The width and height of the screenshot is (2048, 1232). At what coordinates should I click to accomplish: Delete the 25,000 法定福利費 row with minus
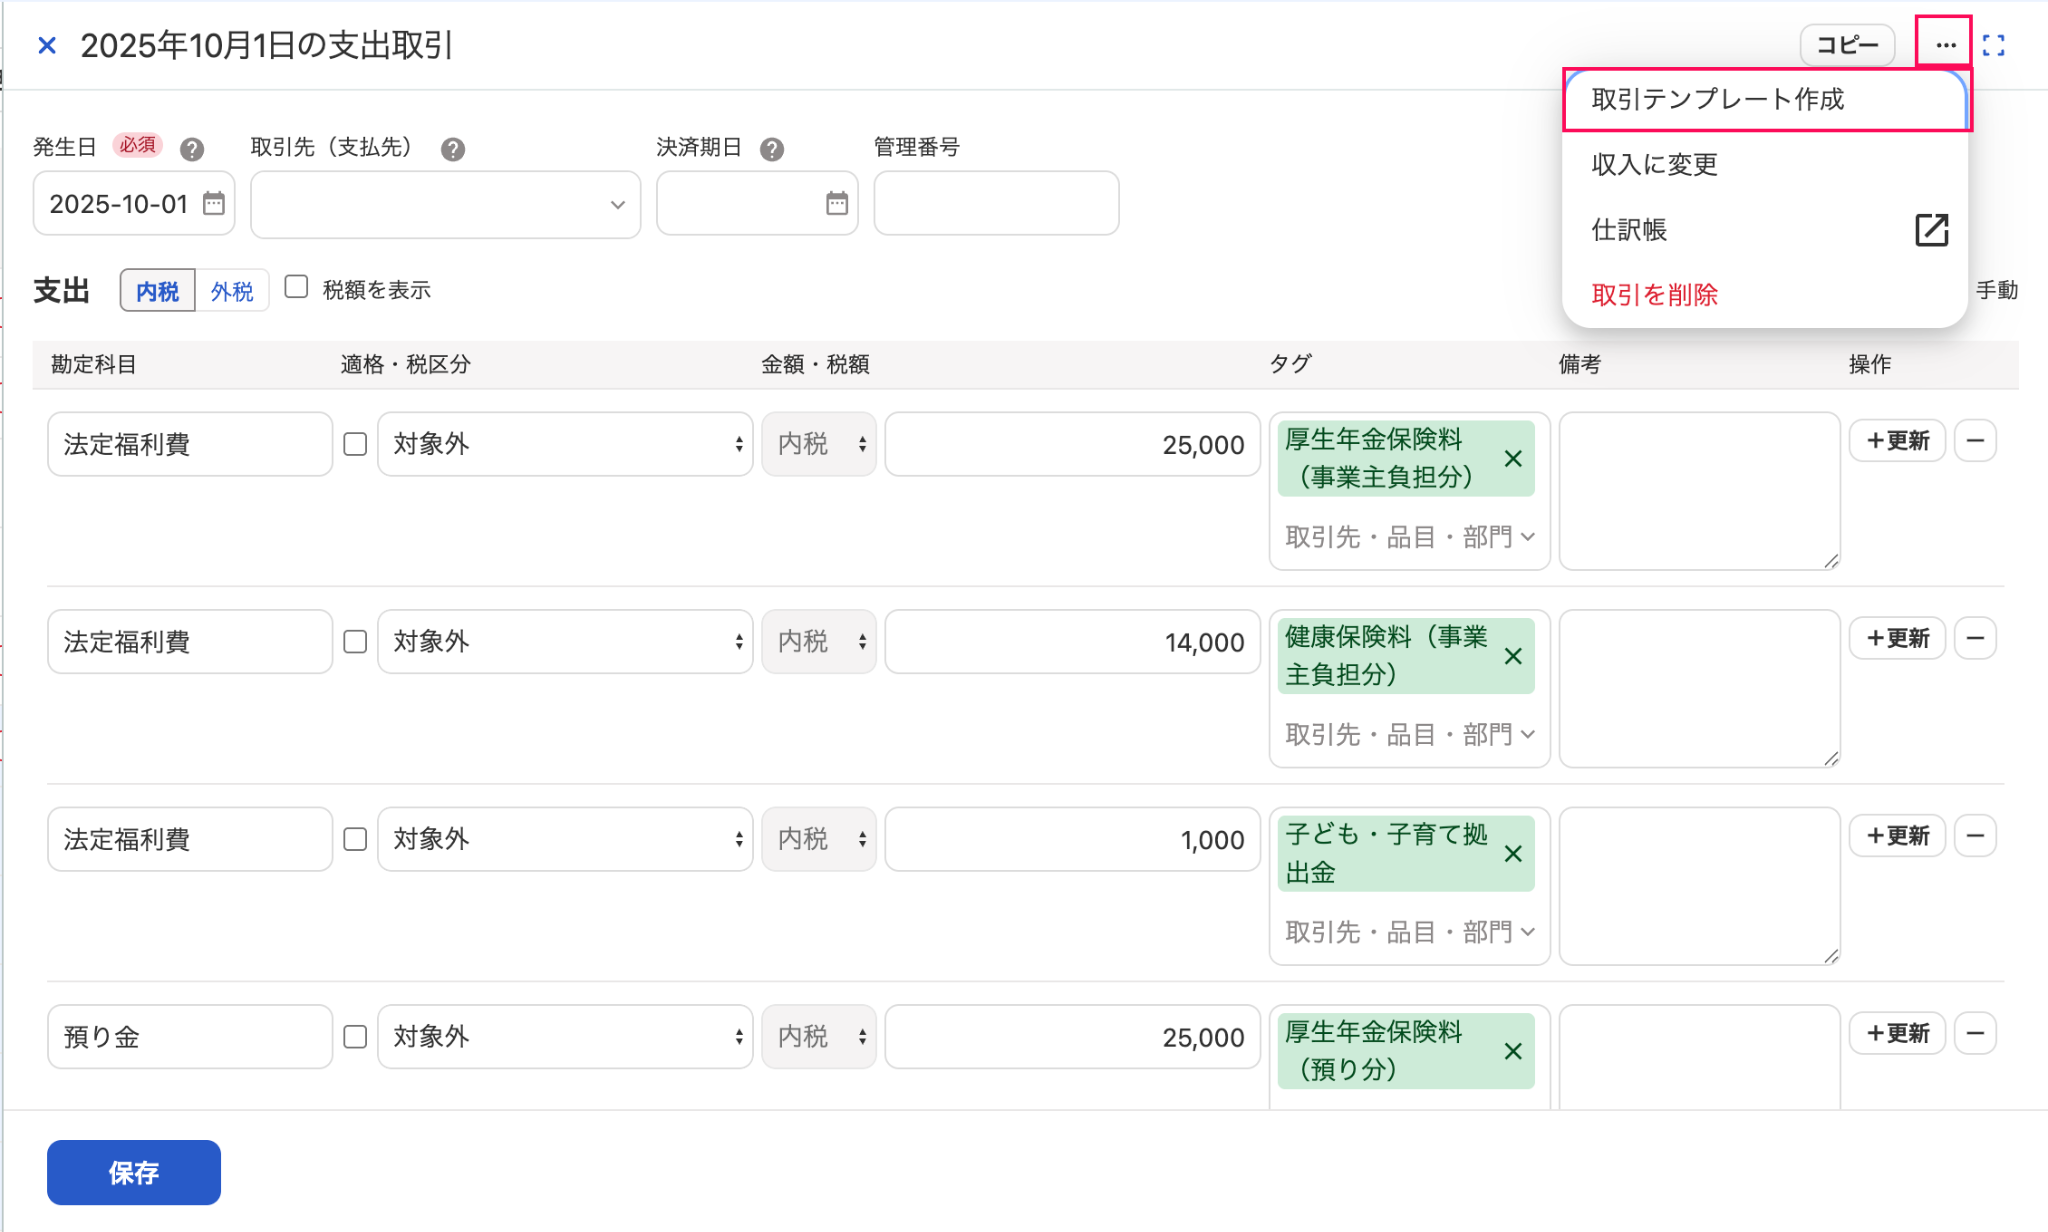coord(1975,441)
